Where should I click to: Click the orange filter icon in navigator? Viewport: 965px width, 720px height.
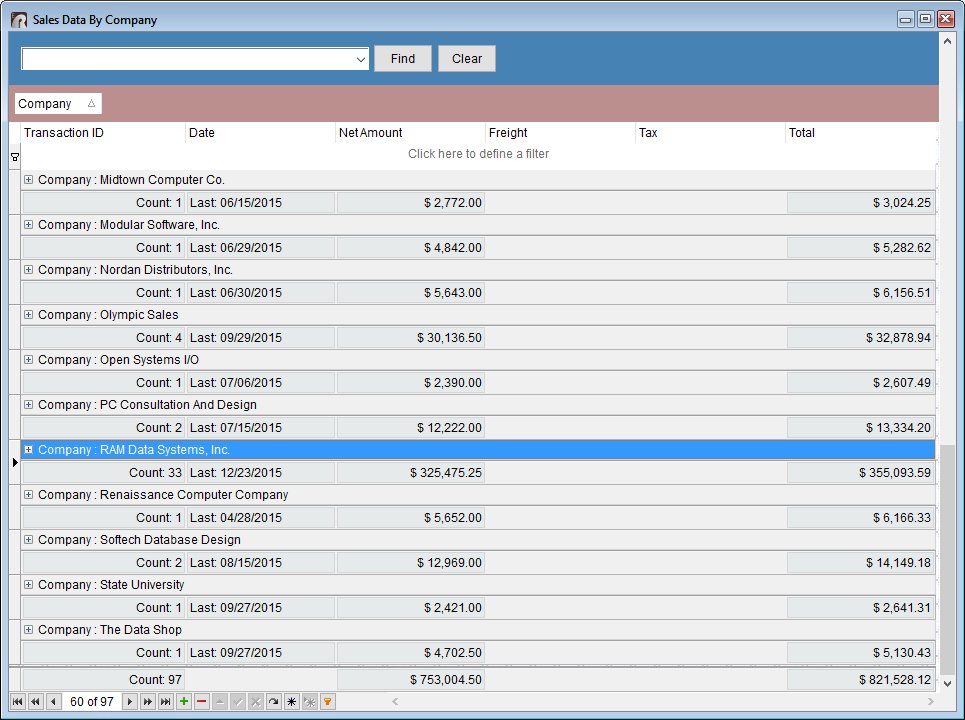pos(327,702)
